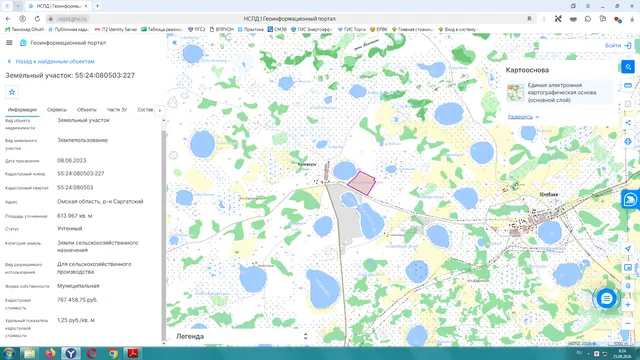Click the browser back arrow

[x=8, y=19]
